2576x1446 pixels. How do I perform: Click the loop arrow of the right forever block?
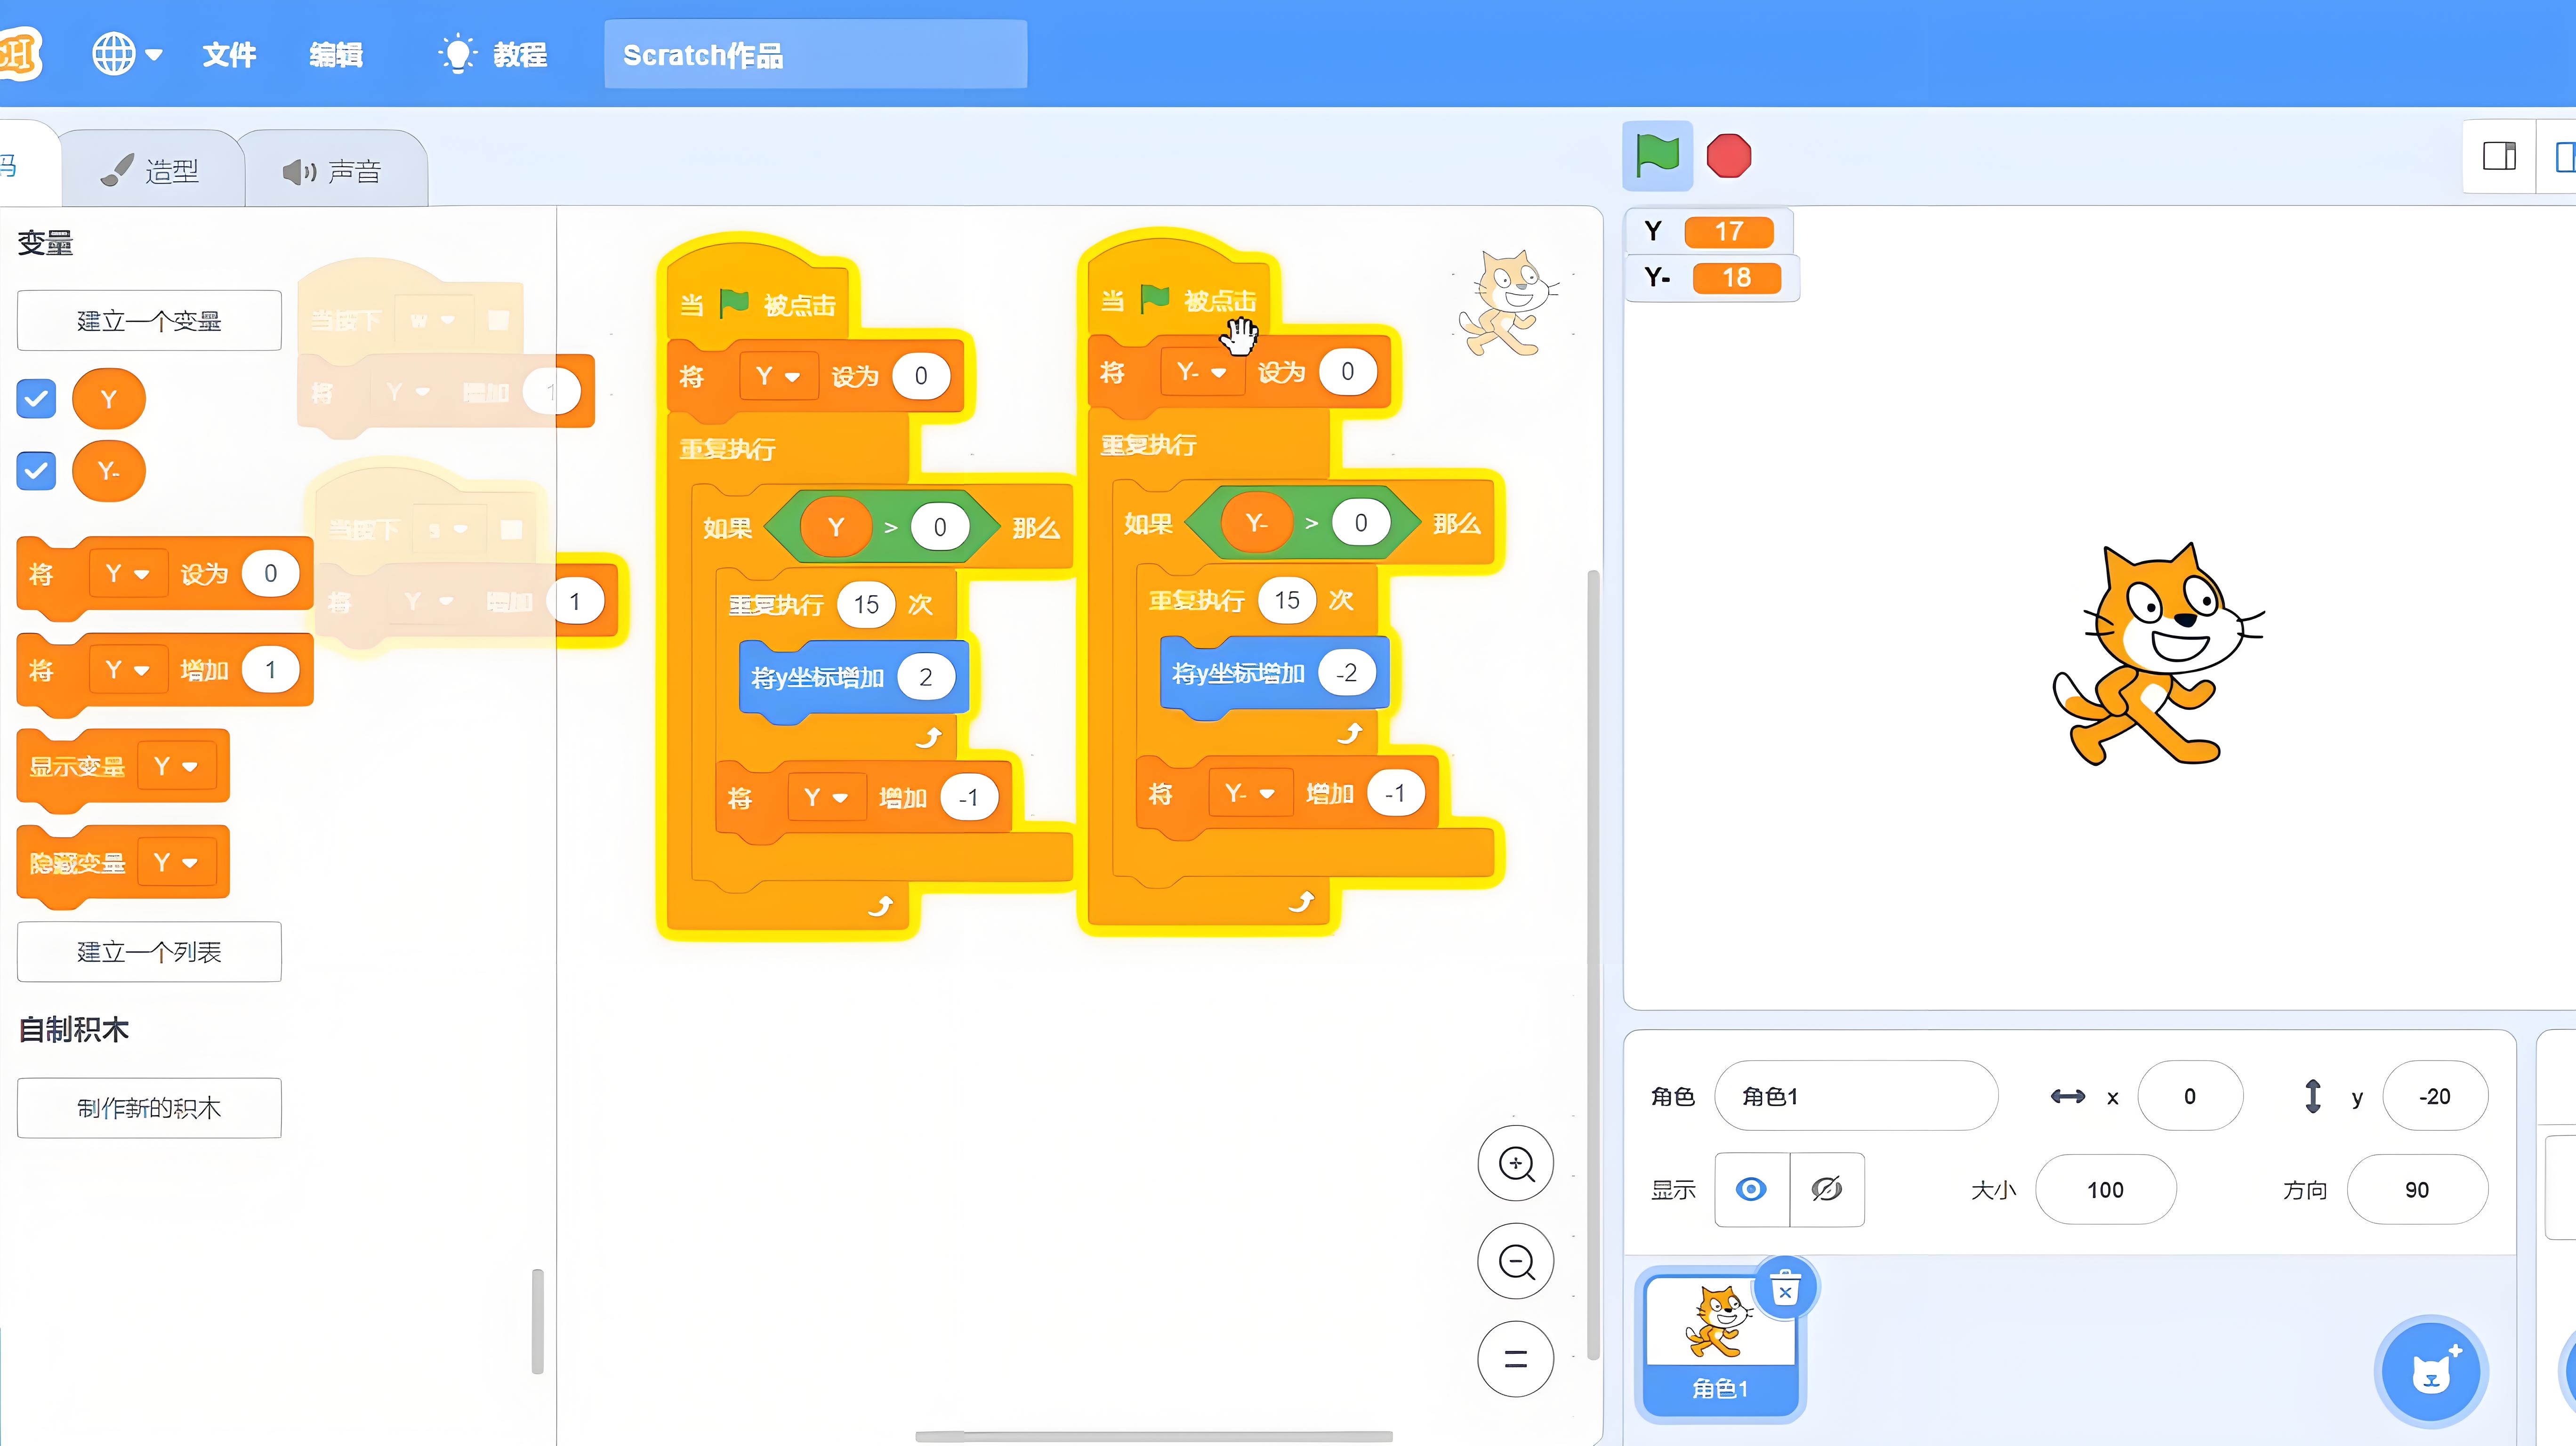pos(1301,902)
